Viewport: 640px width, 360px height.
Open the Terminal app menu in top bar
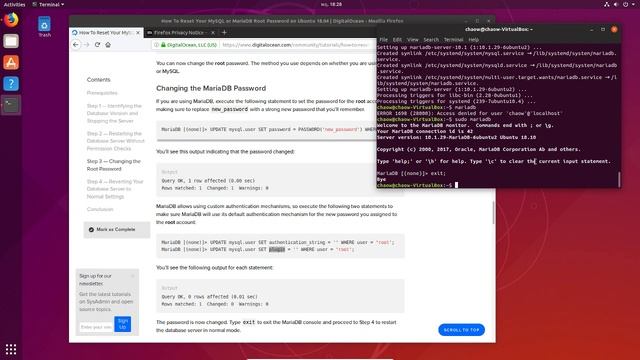(49, 4)
